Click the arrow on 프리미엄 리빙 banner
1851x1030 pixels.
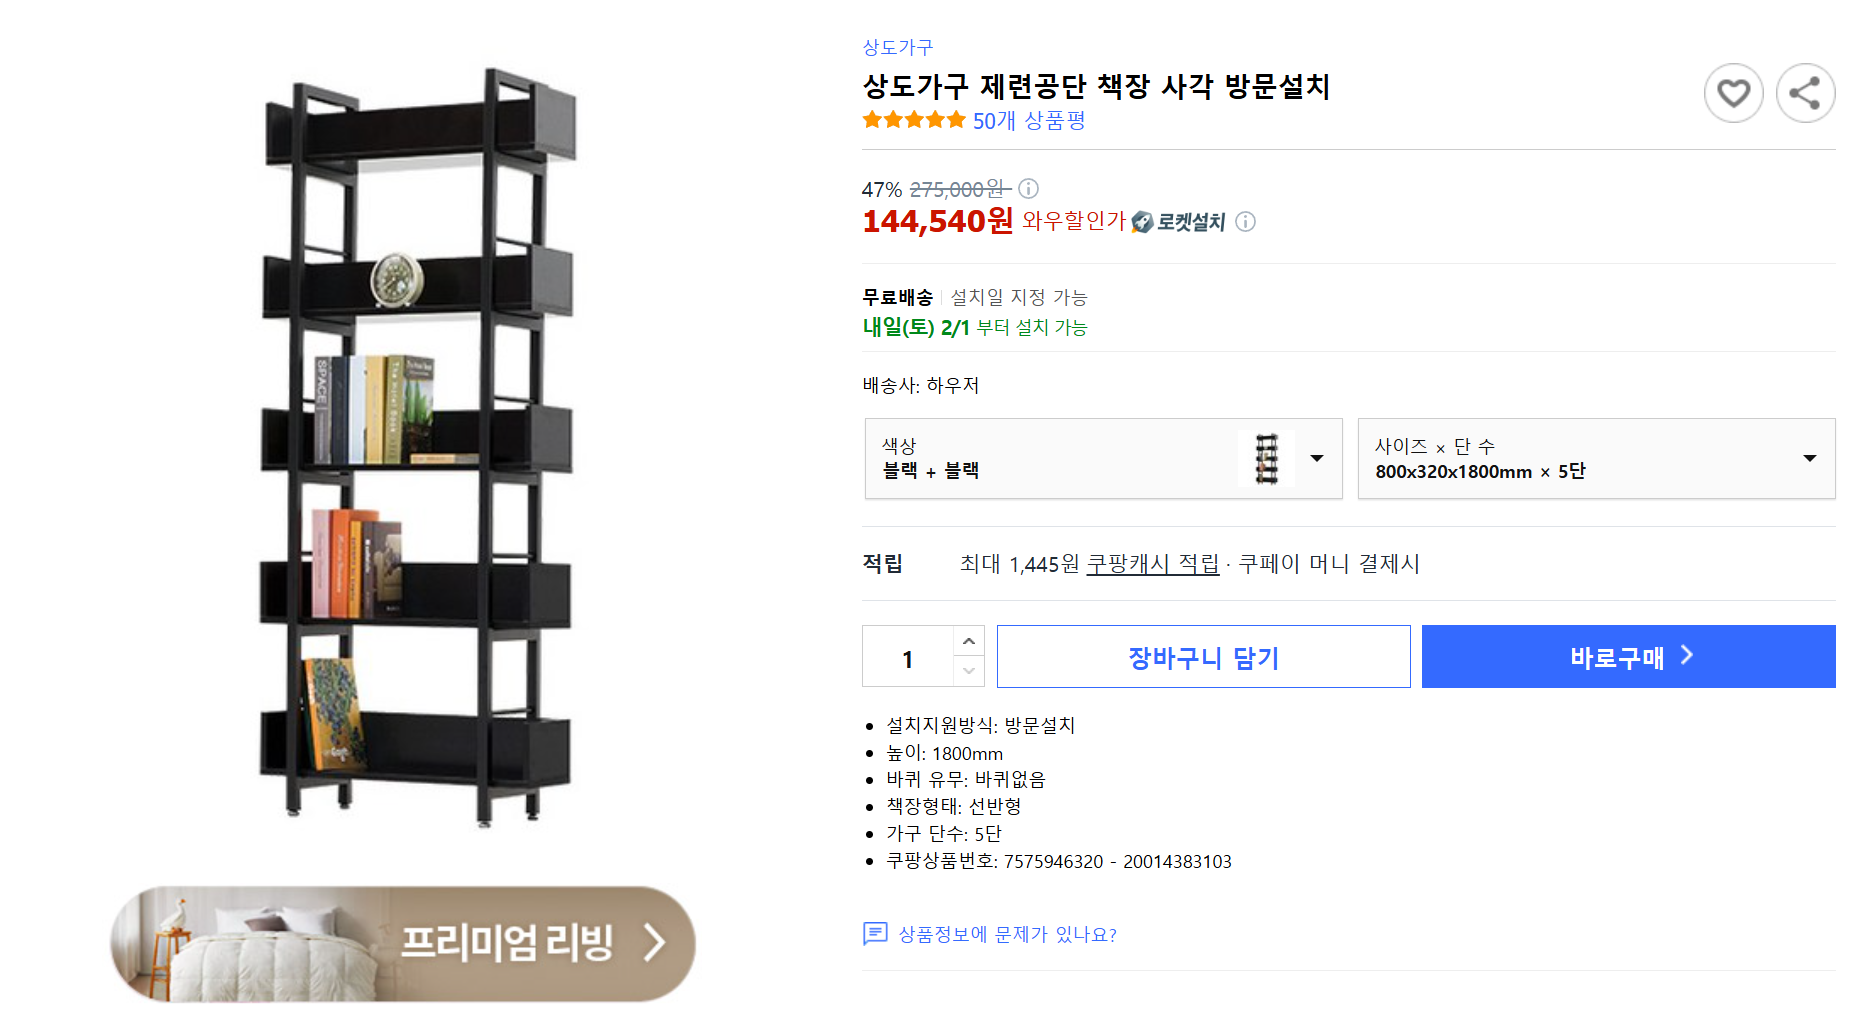coord(654,942)
